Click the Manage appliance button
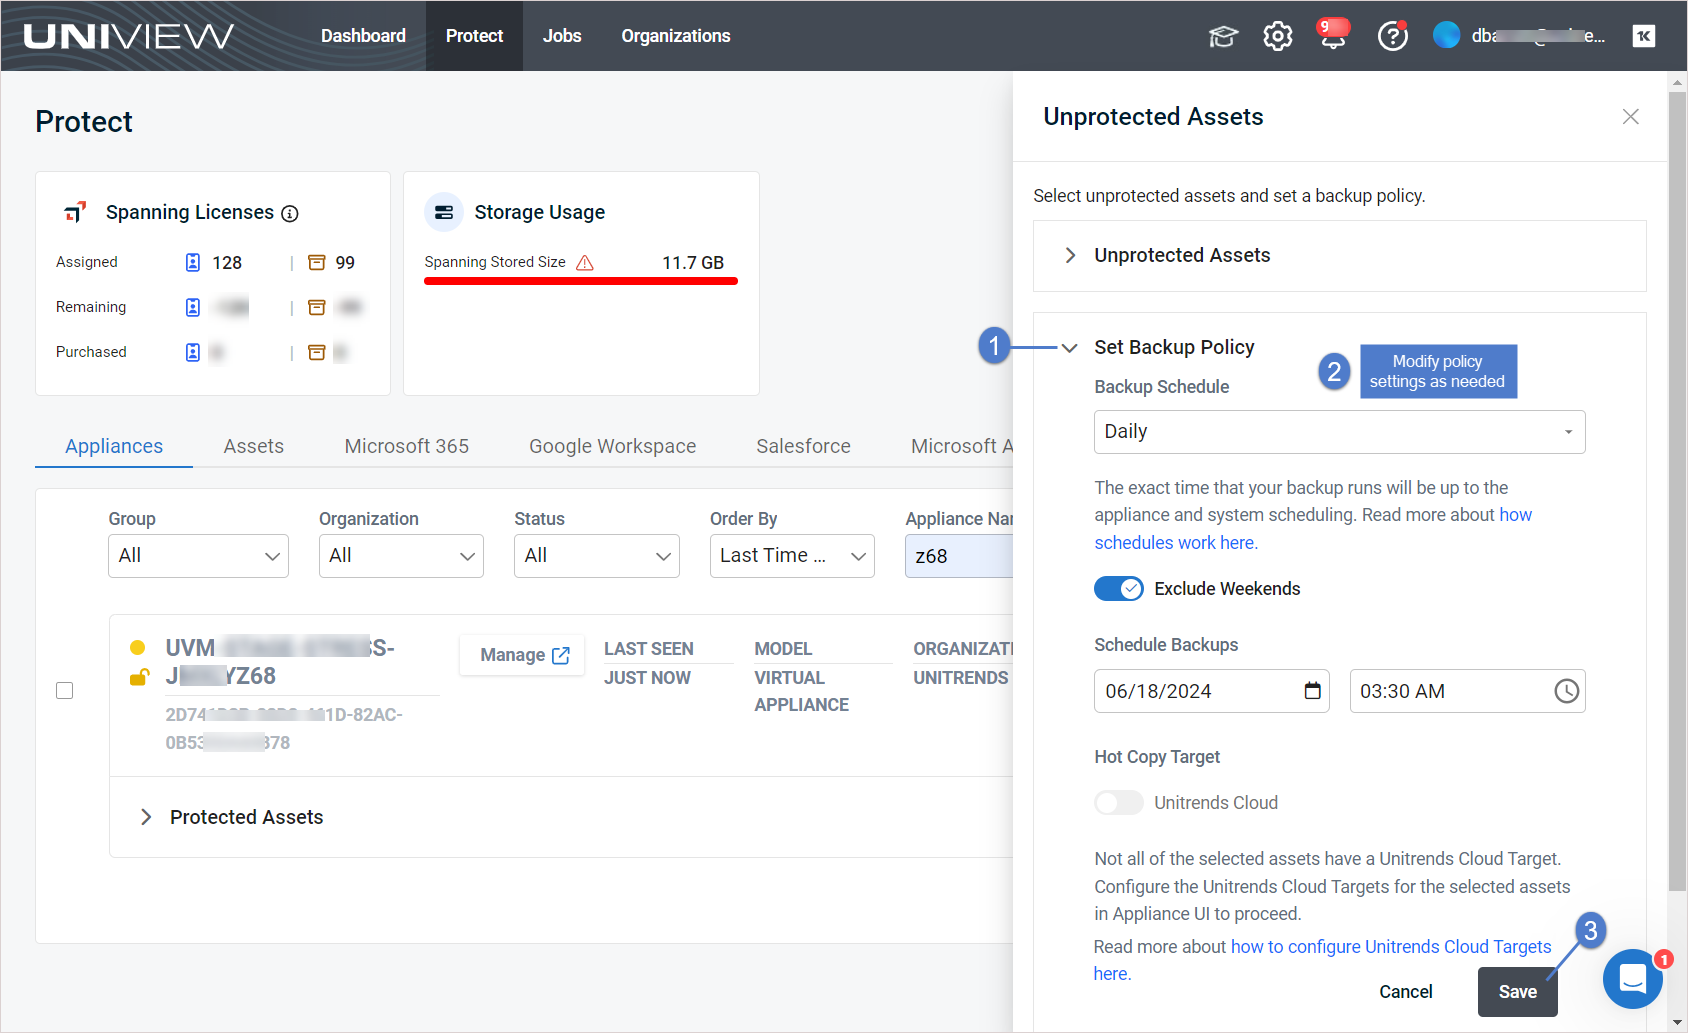1688x1033 pixels. pos(523,655)
